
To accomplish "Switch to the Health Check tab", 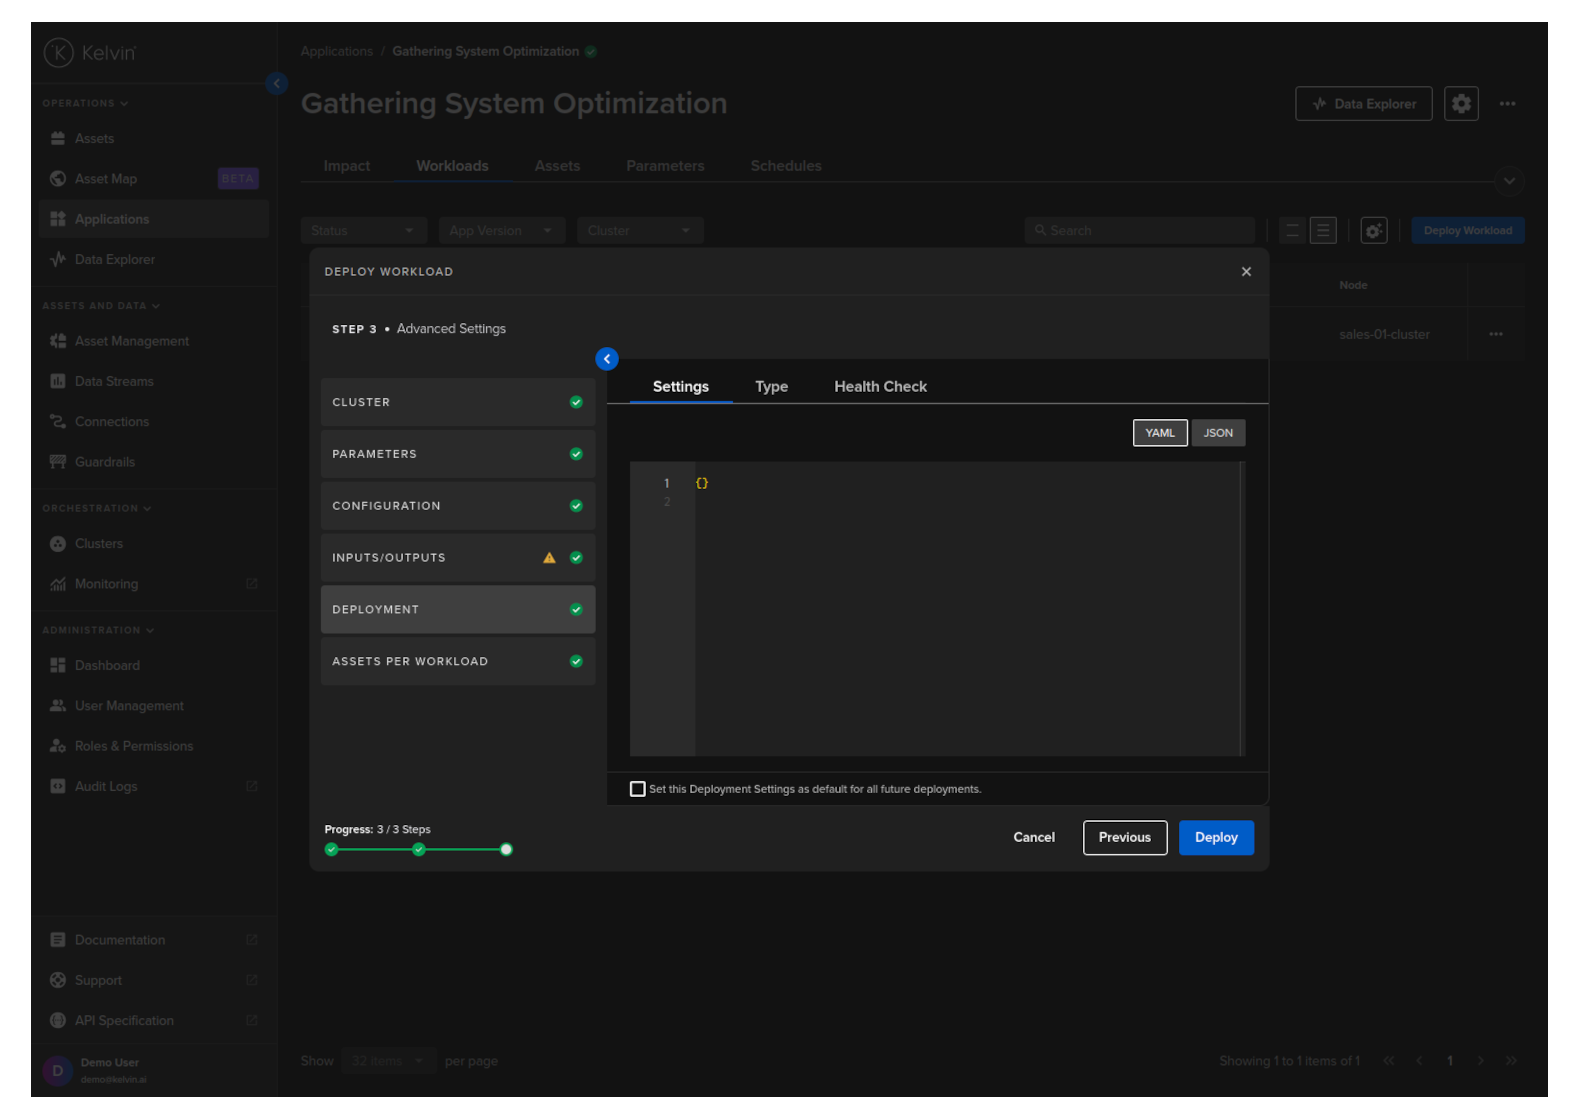I will point(880,387).
